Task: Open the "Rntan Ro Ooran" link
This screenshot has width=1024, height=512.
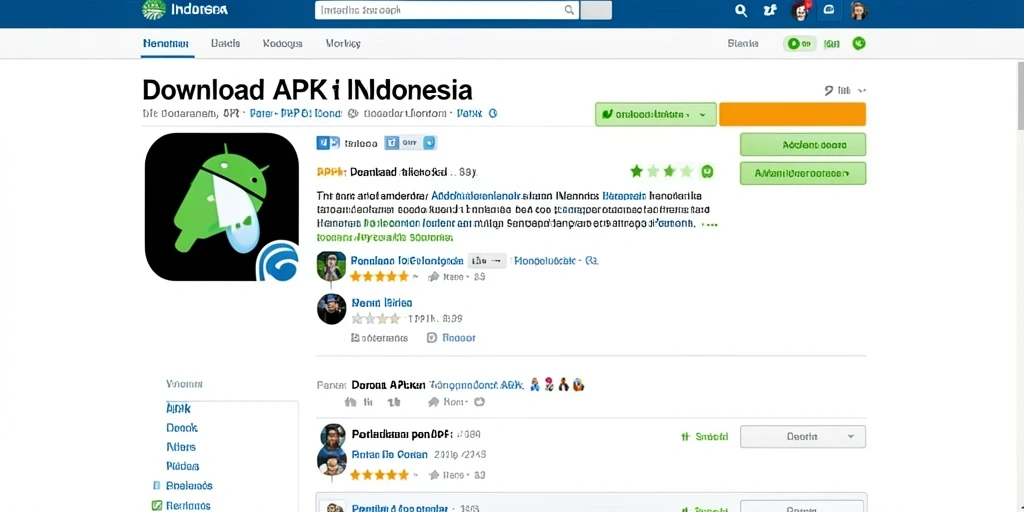Action: (390, 455)
